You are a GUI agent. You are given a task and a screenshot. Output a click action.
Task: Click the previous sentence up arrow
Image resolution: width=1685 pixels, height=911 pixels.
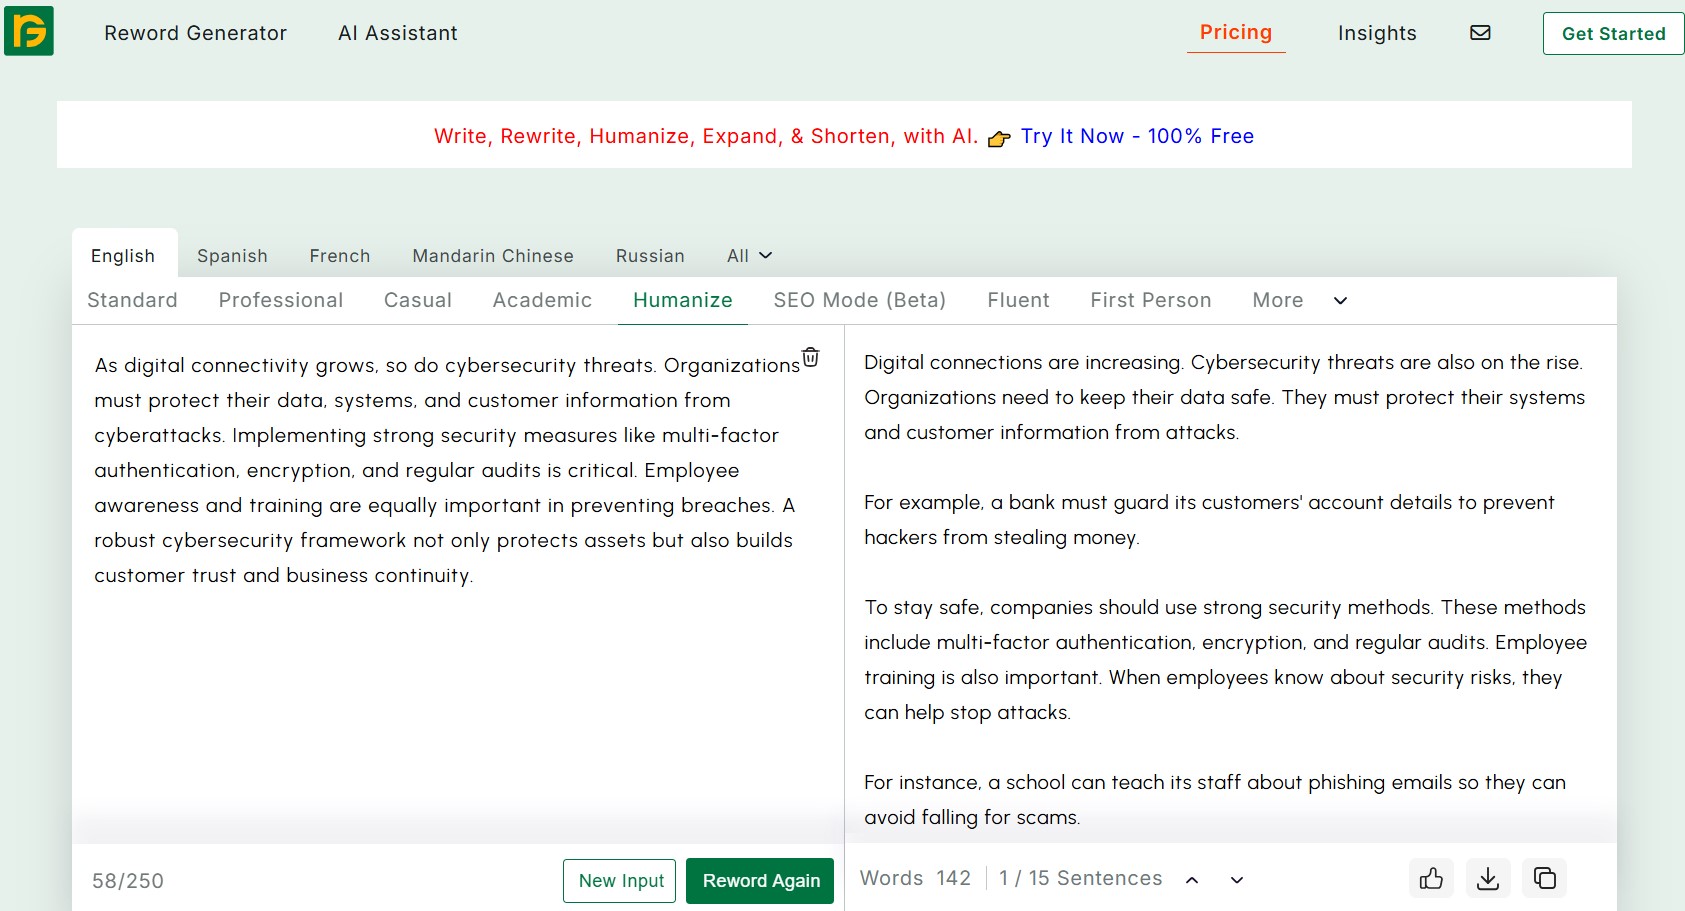pos(1192,880)
